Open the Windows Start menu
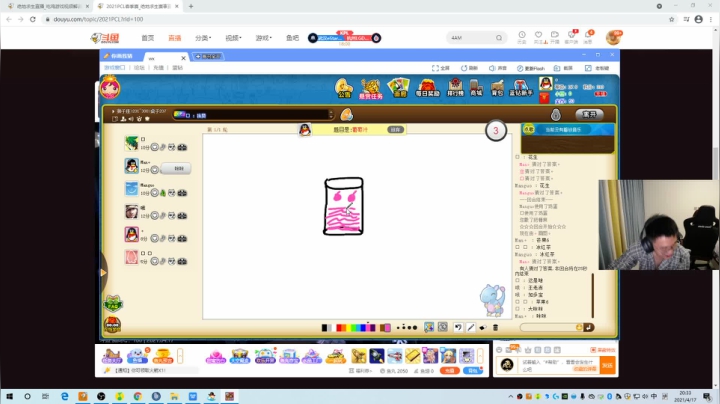 [x=9, y=396]
